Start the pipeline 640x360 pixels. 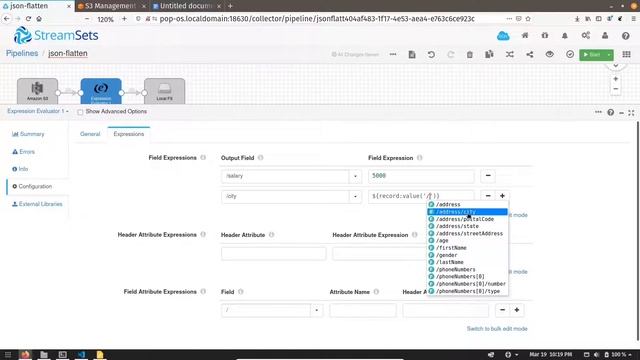coord(592,54)
